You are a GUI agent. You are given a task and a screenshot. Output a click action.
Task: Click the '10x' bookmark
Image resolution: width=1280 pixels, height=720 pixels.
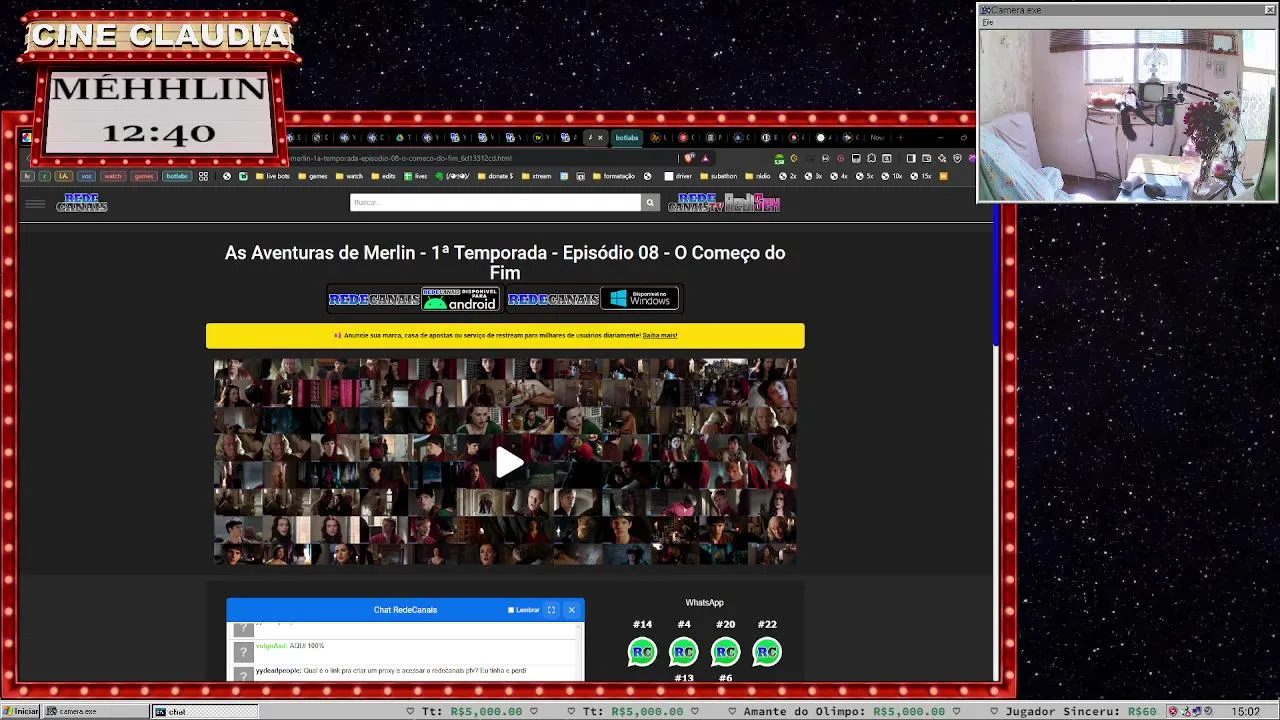tap(892, 176)
